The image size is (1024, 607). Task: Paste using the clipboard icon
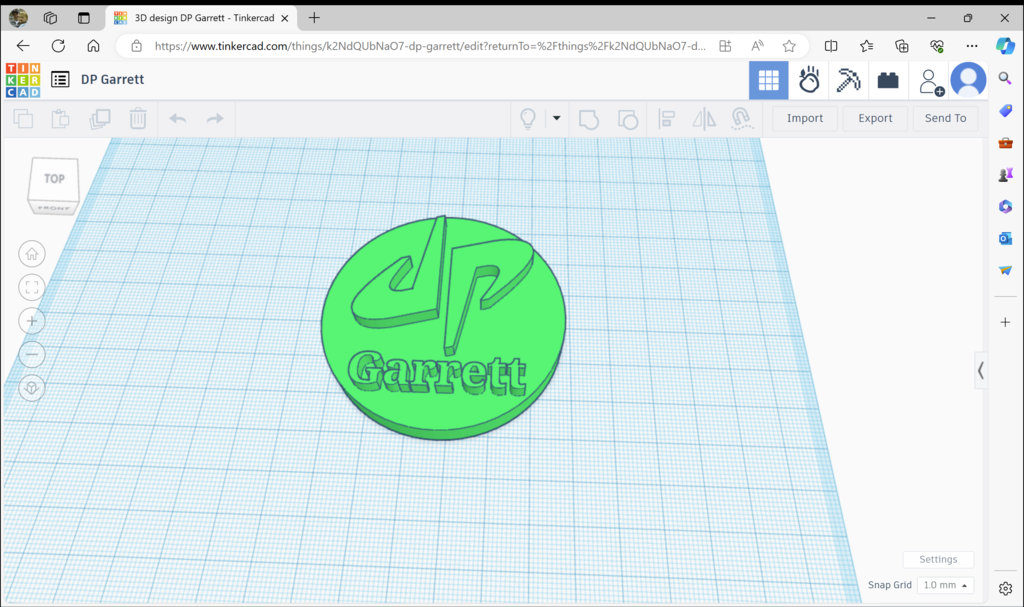tap(61, 119)
